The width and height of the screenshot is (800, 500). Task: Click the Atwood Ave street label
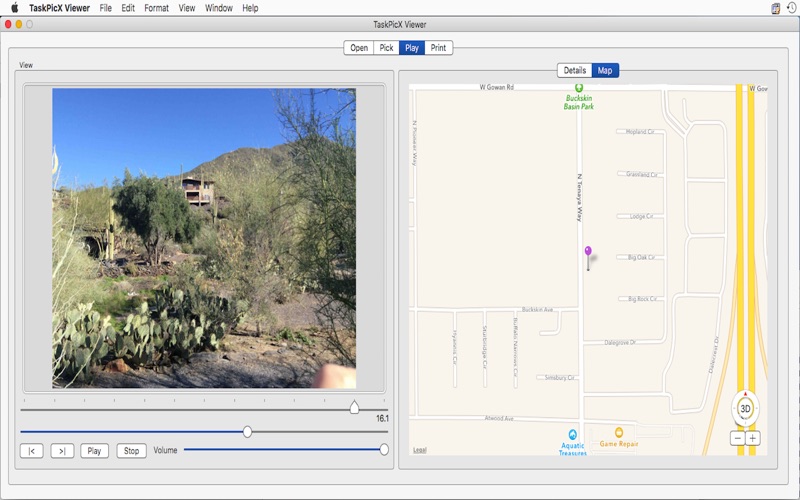pyautogui.click(x=499, y=418)
